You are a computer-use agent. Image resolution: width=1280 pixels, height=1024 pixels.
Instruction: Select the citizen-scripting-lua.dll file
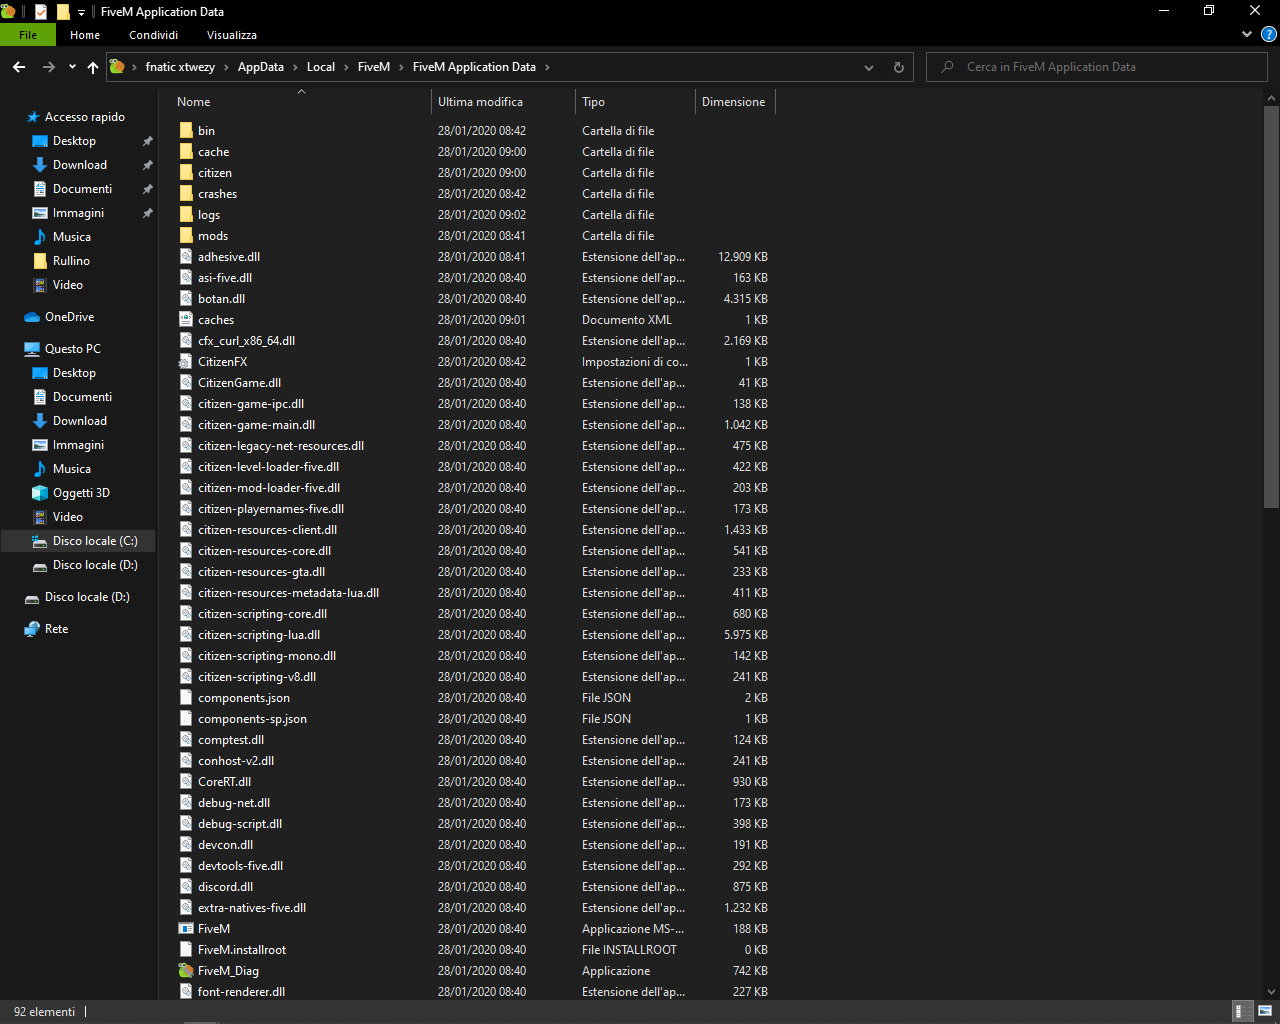point(259,635)
